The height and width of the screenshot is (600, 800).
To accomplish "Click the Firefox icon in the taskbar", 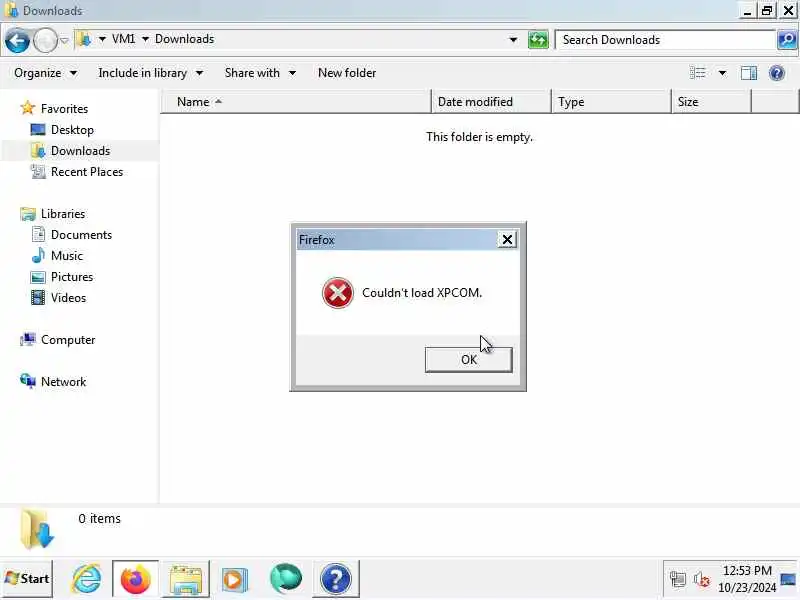I will click(135, 579).
